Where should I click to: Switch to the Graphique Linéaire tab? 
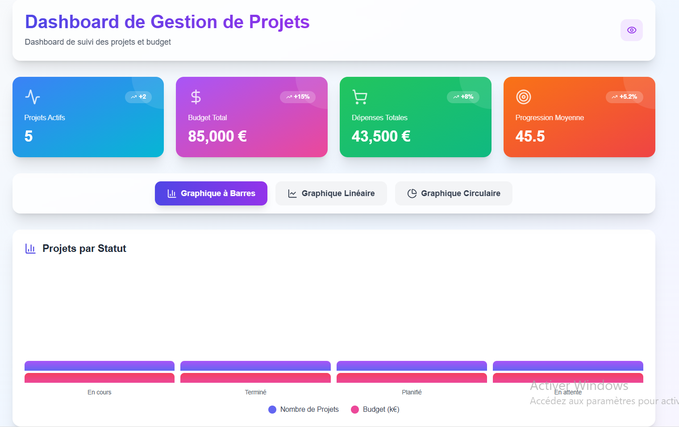click(331, 193)
